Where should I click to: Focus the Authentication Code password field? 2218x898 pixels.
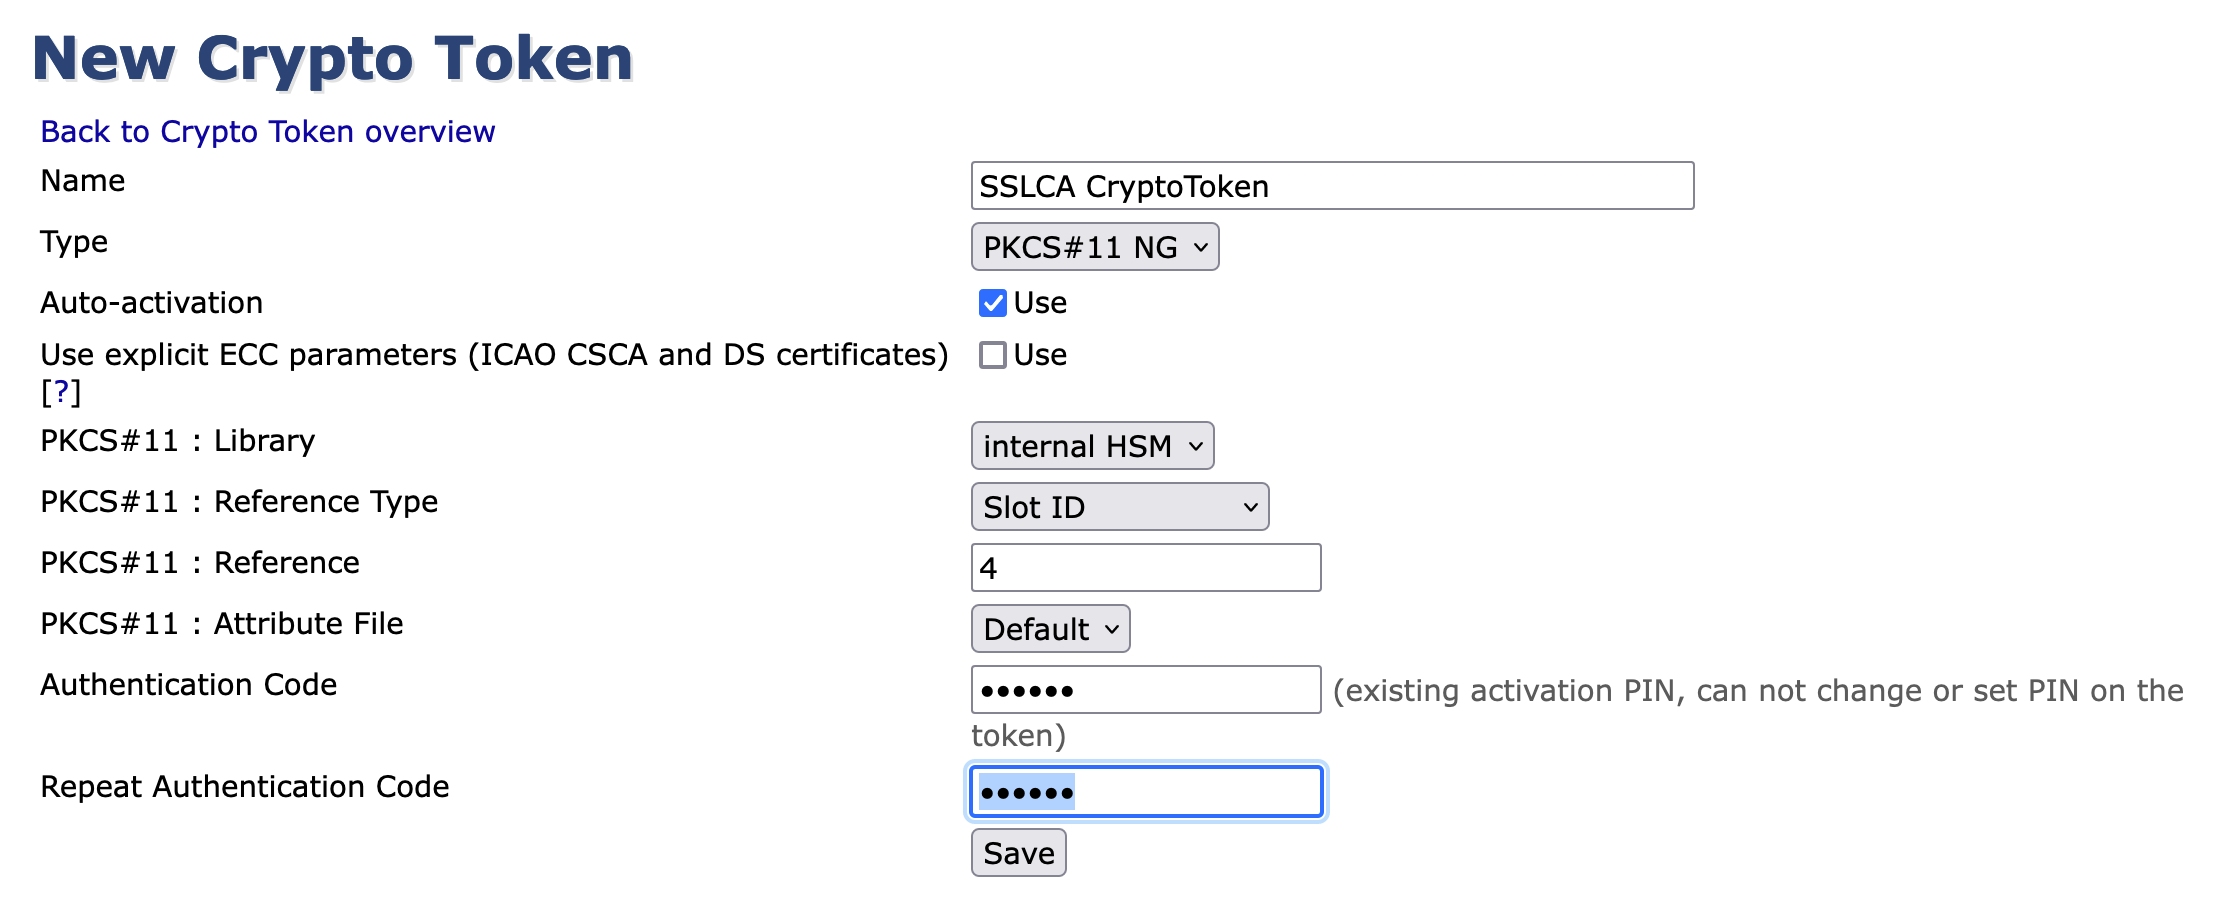pos(1145,690)
